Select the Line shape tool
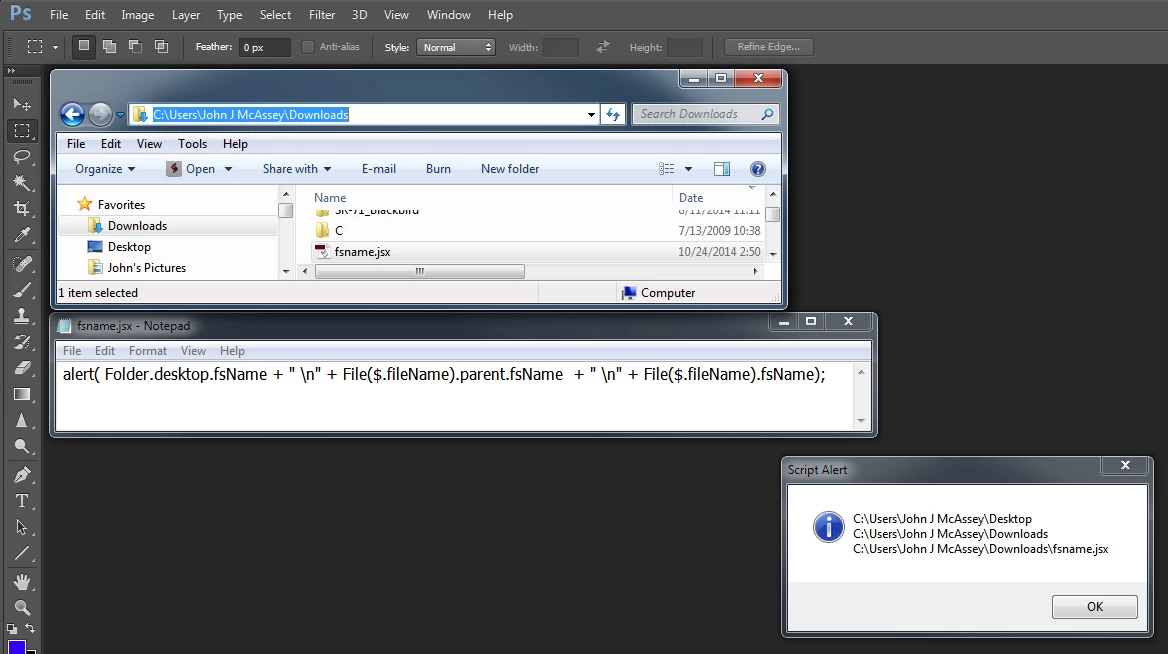1168x654 pixels. [22, 553]
